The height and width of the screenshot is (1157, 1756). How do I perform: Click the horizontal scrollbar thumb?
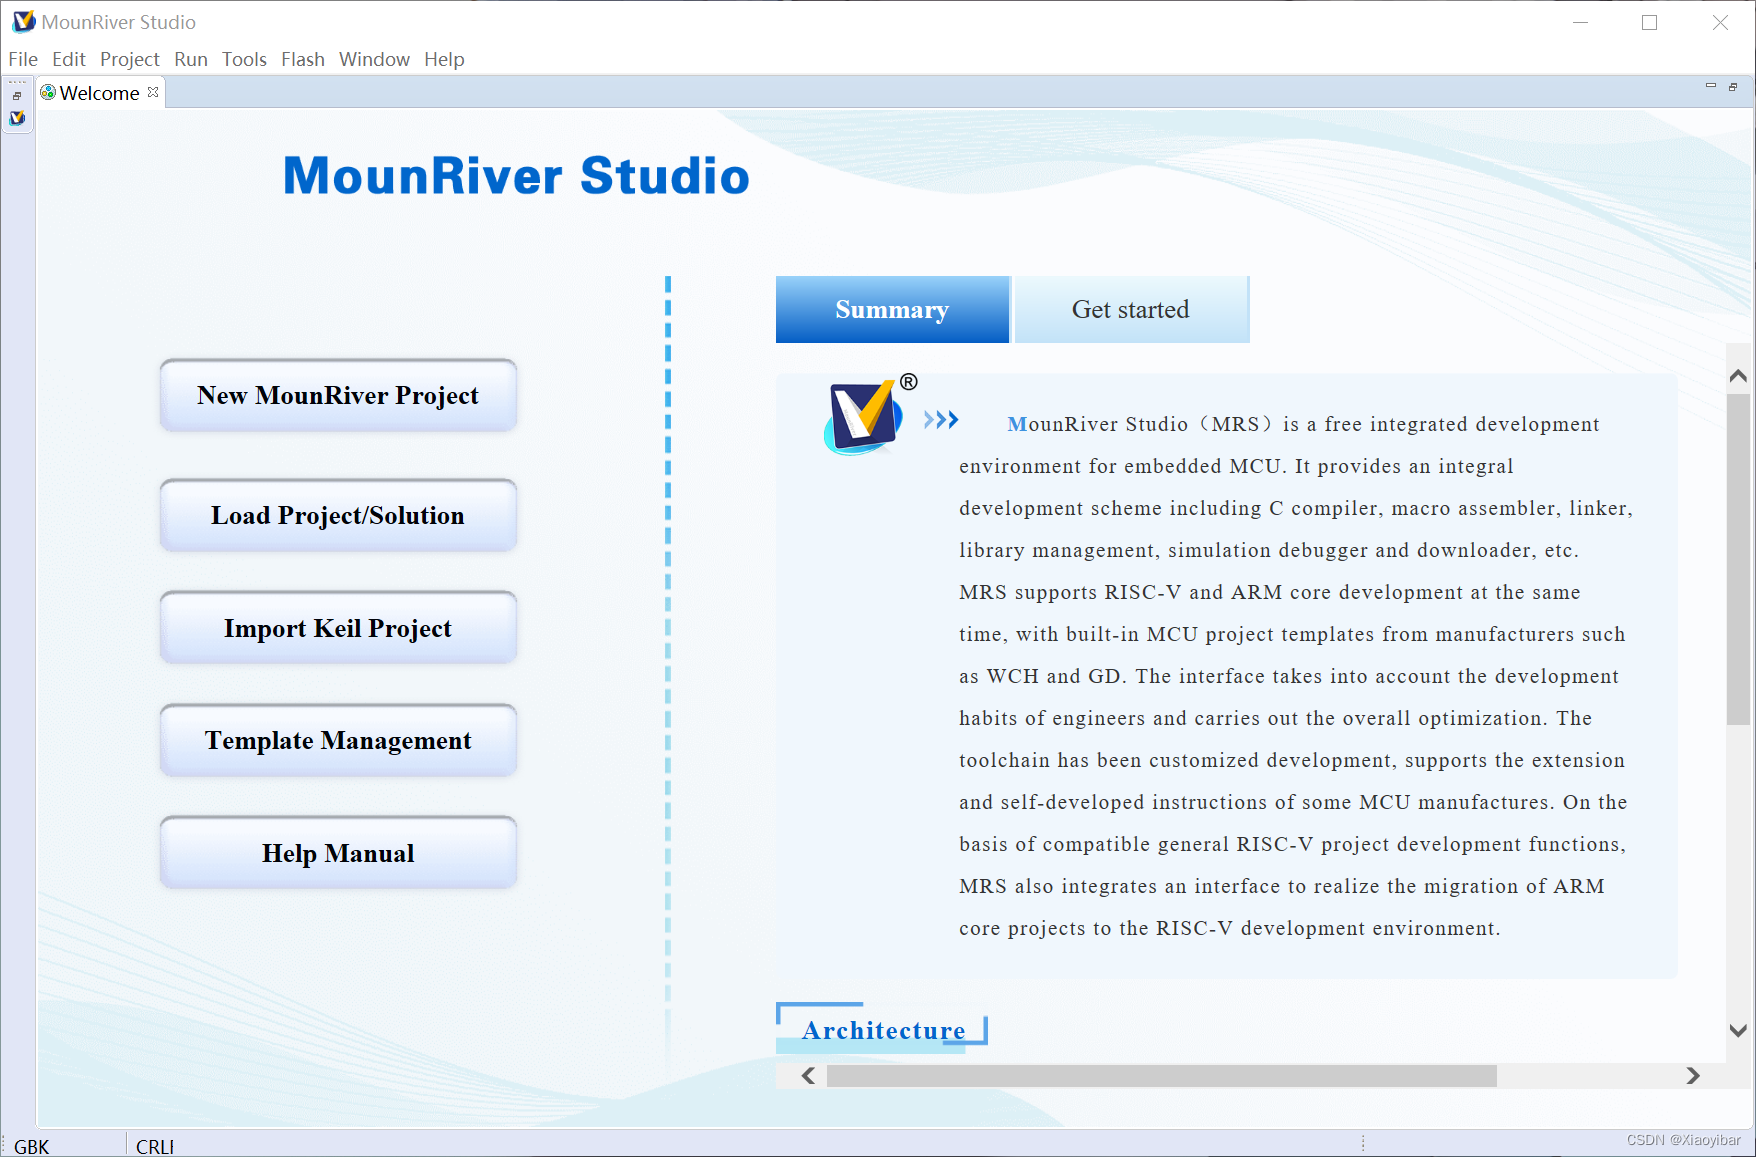[x=1162, y=1075]
